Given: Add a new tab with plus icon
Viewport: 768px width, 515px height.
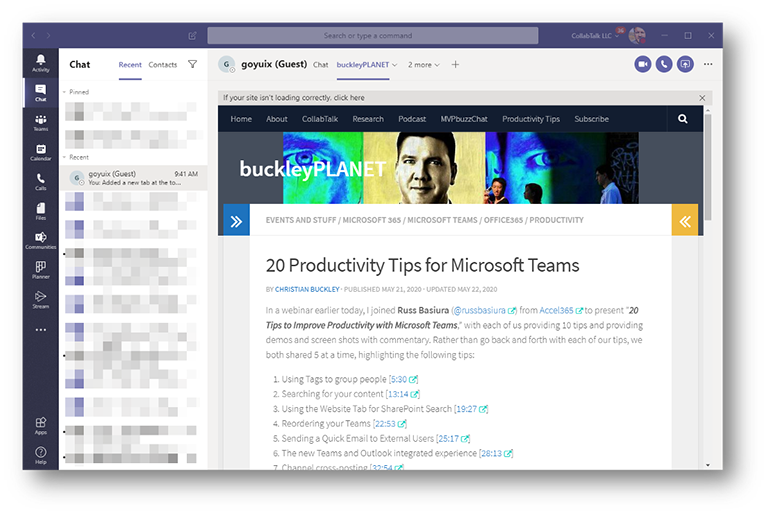Looking at the screenshot, I should (x=455, y=64).
